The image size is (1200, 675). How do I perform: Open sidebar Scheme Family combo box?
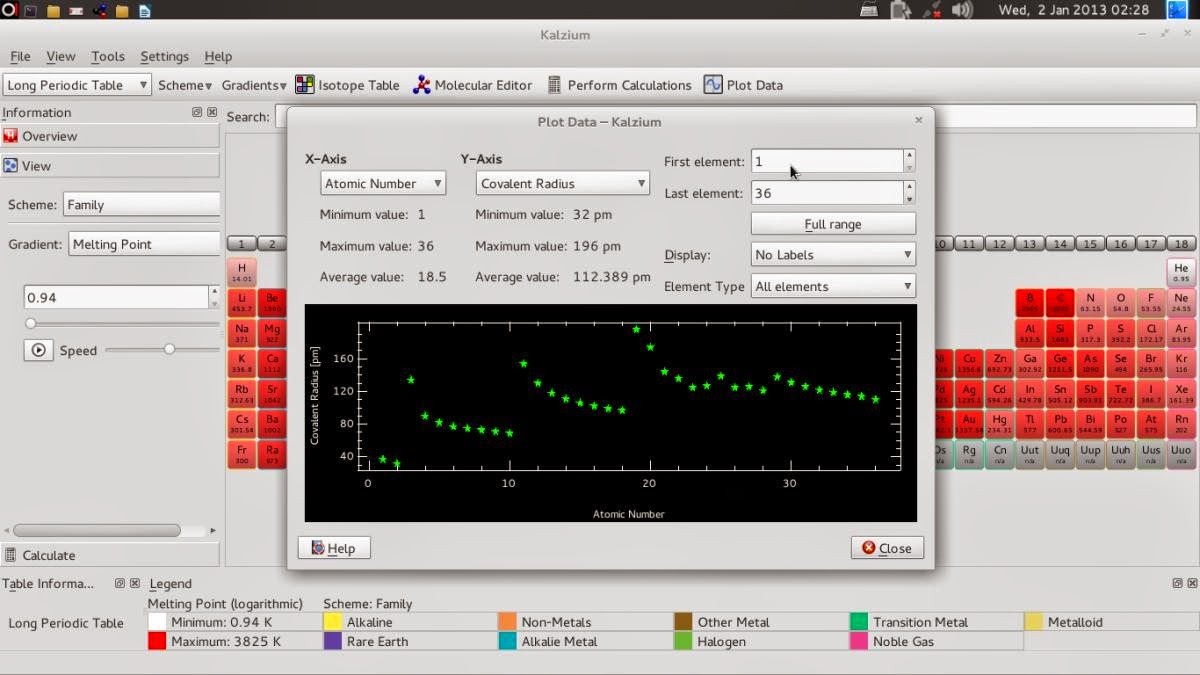(141, 205)
